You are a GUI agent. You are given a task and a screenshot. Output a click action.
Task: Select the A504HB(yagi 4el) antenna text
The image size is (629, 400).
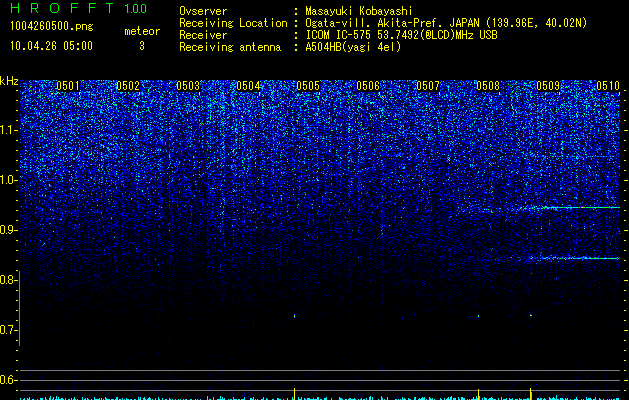353,47
